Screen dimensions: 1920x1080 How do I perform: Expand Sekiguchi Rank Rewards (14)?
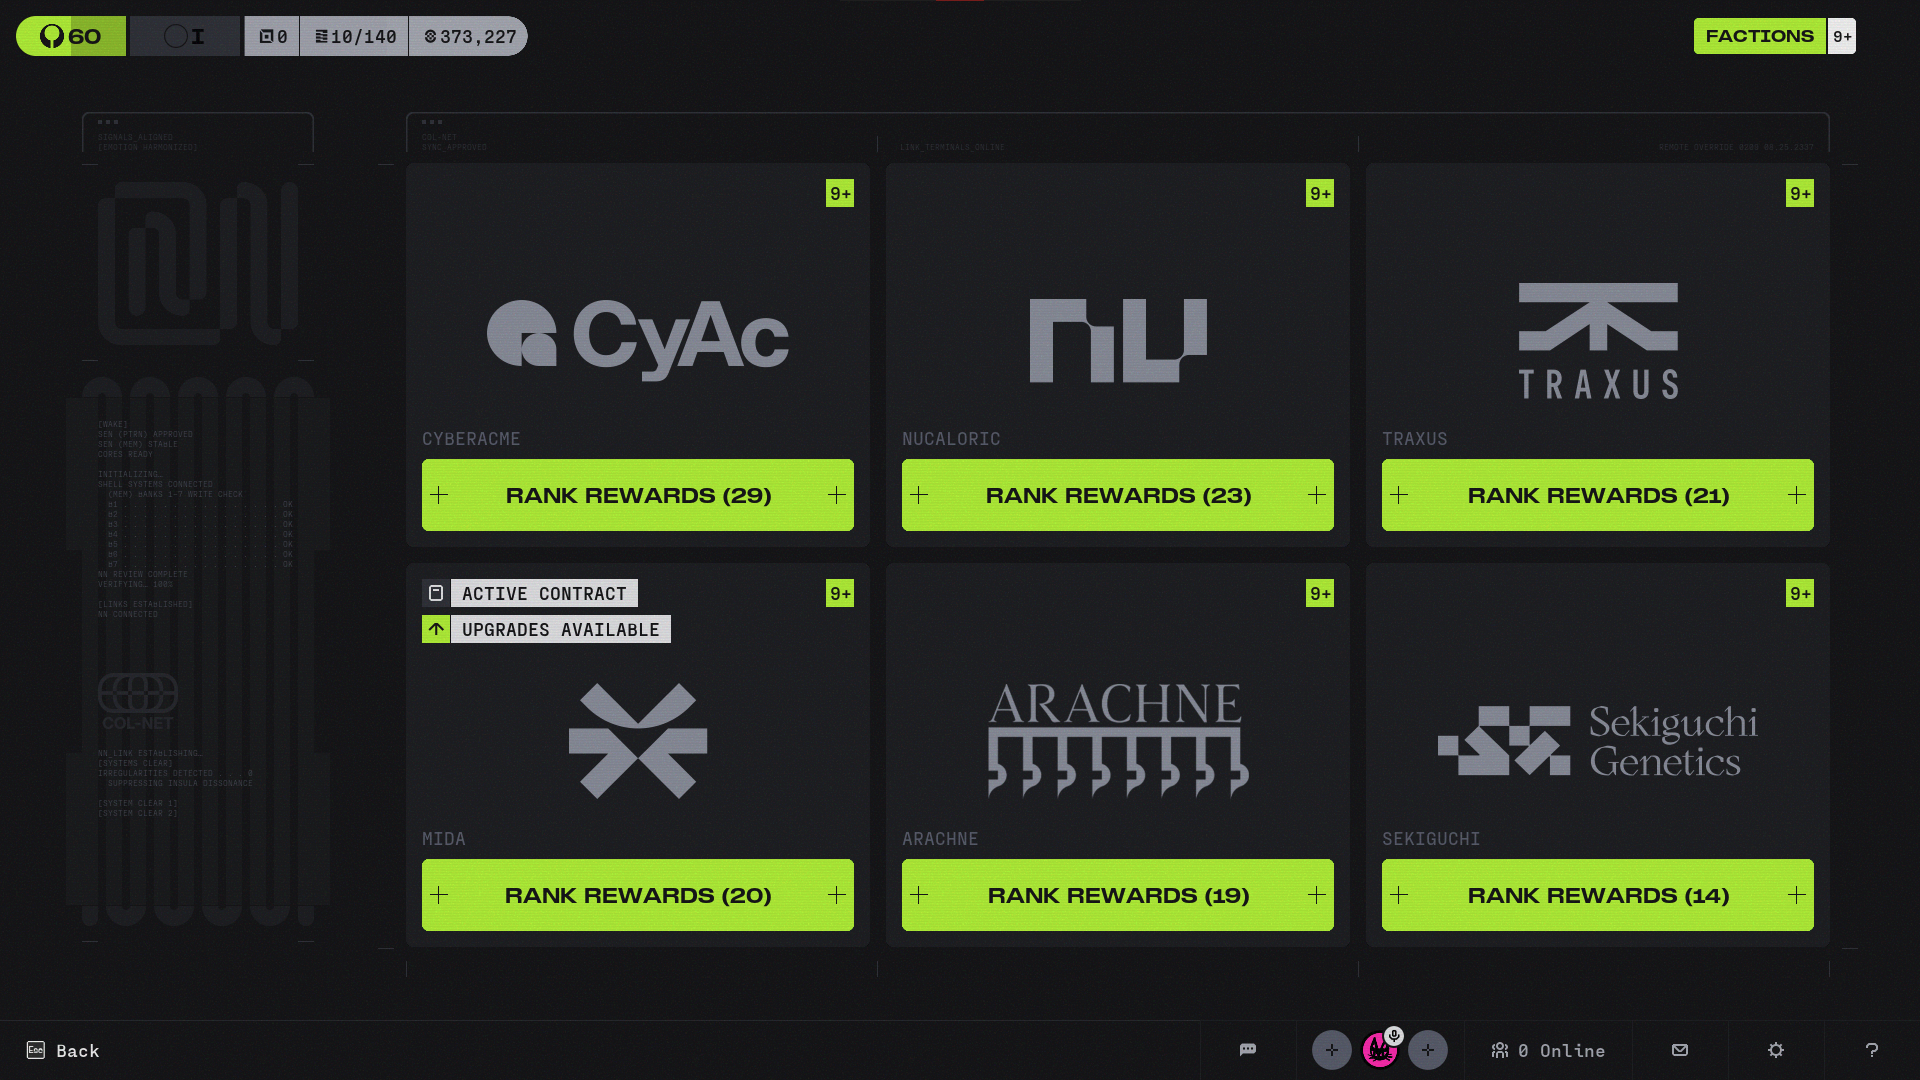[x=1598, y=895]
